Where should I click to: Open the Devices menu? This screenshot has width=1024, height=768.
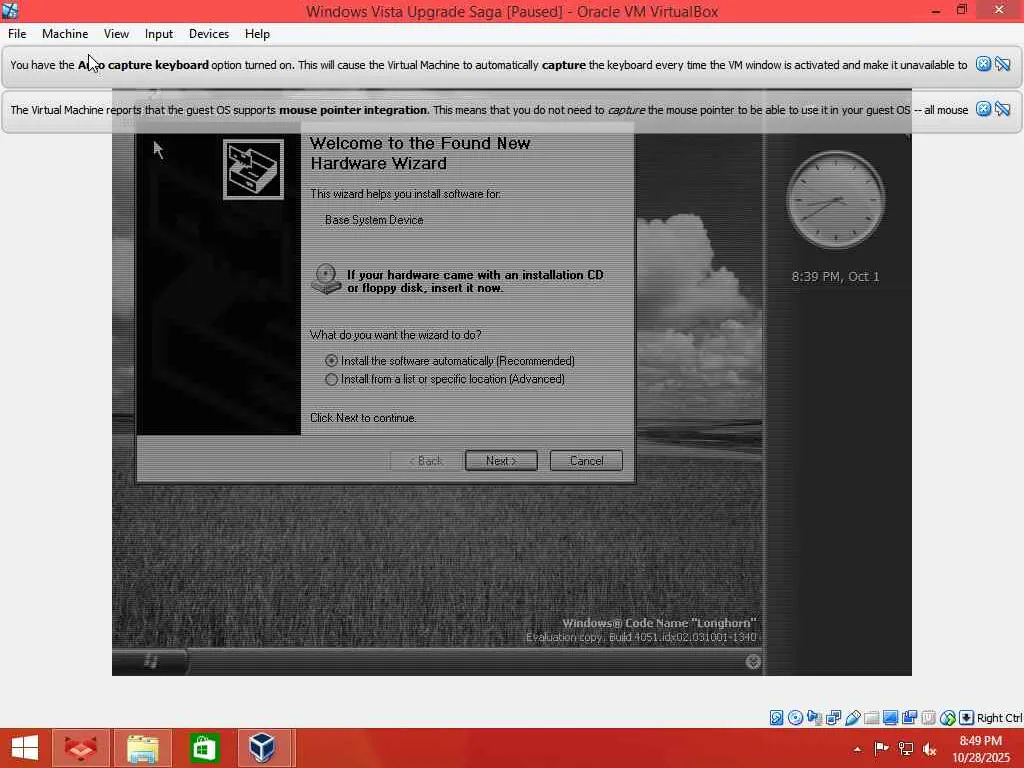[209, 34]
